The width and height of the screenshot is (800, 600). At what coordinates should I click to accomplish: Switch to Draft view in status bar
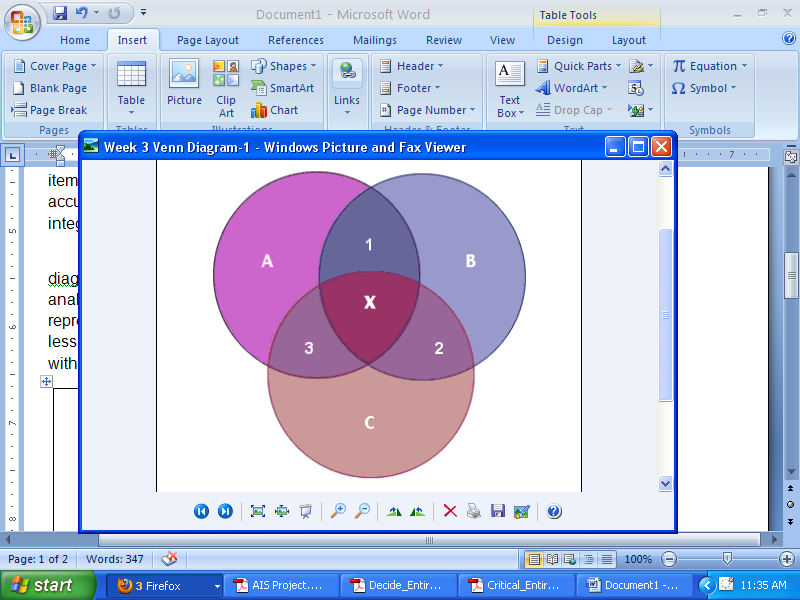[606, 559]
